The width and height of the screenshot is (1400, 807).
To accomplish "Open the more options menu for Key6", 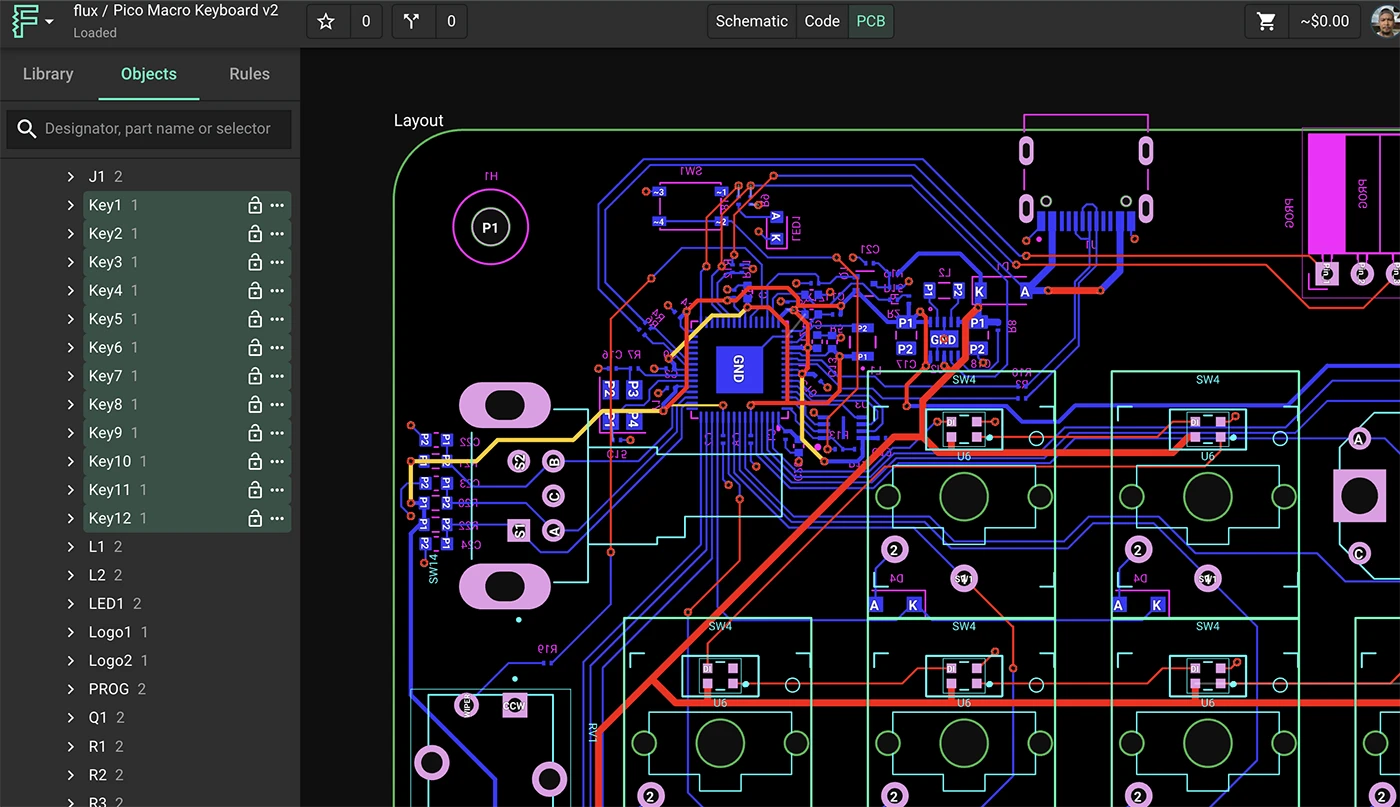I will click(x=277, y=348).
